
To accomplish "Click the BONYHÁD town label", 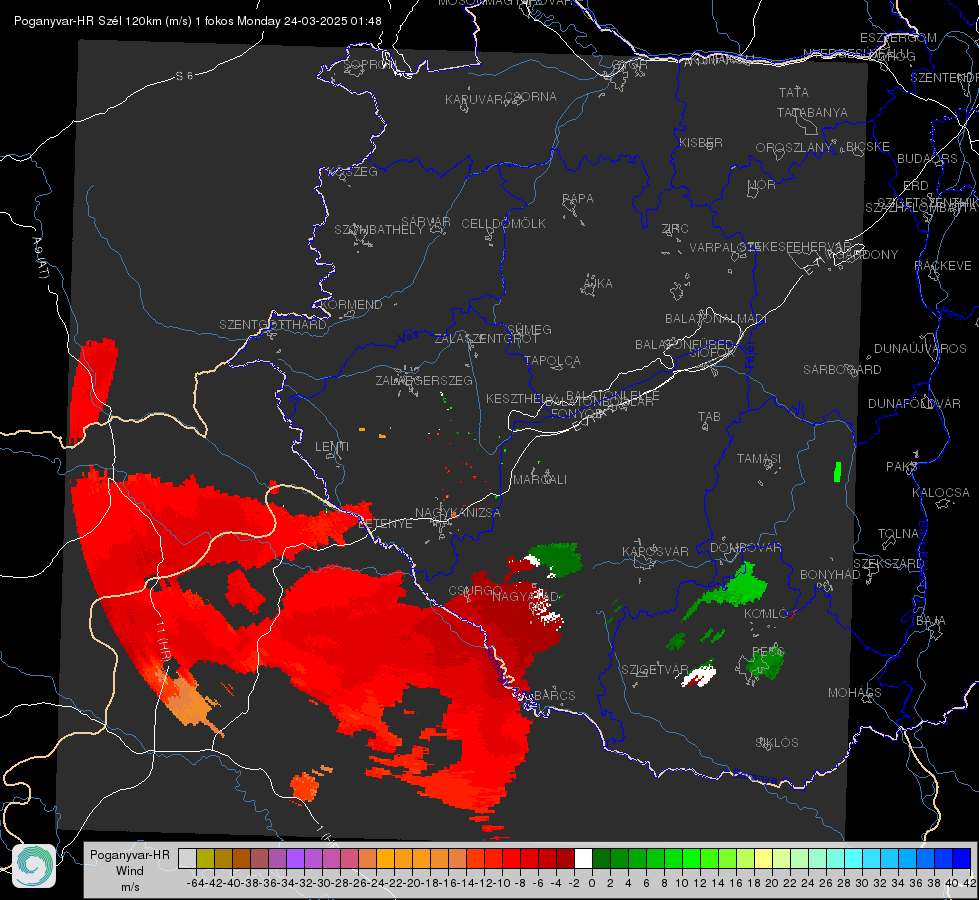I will [x=830, y=575].
